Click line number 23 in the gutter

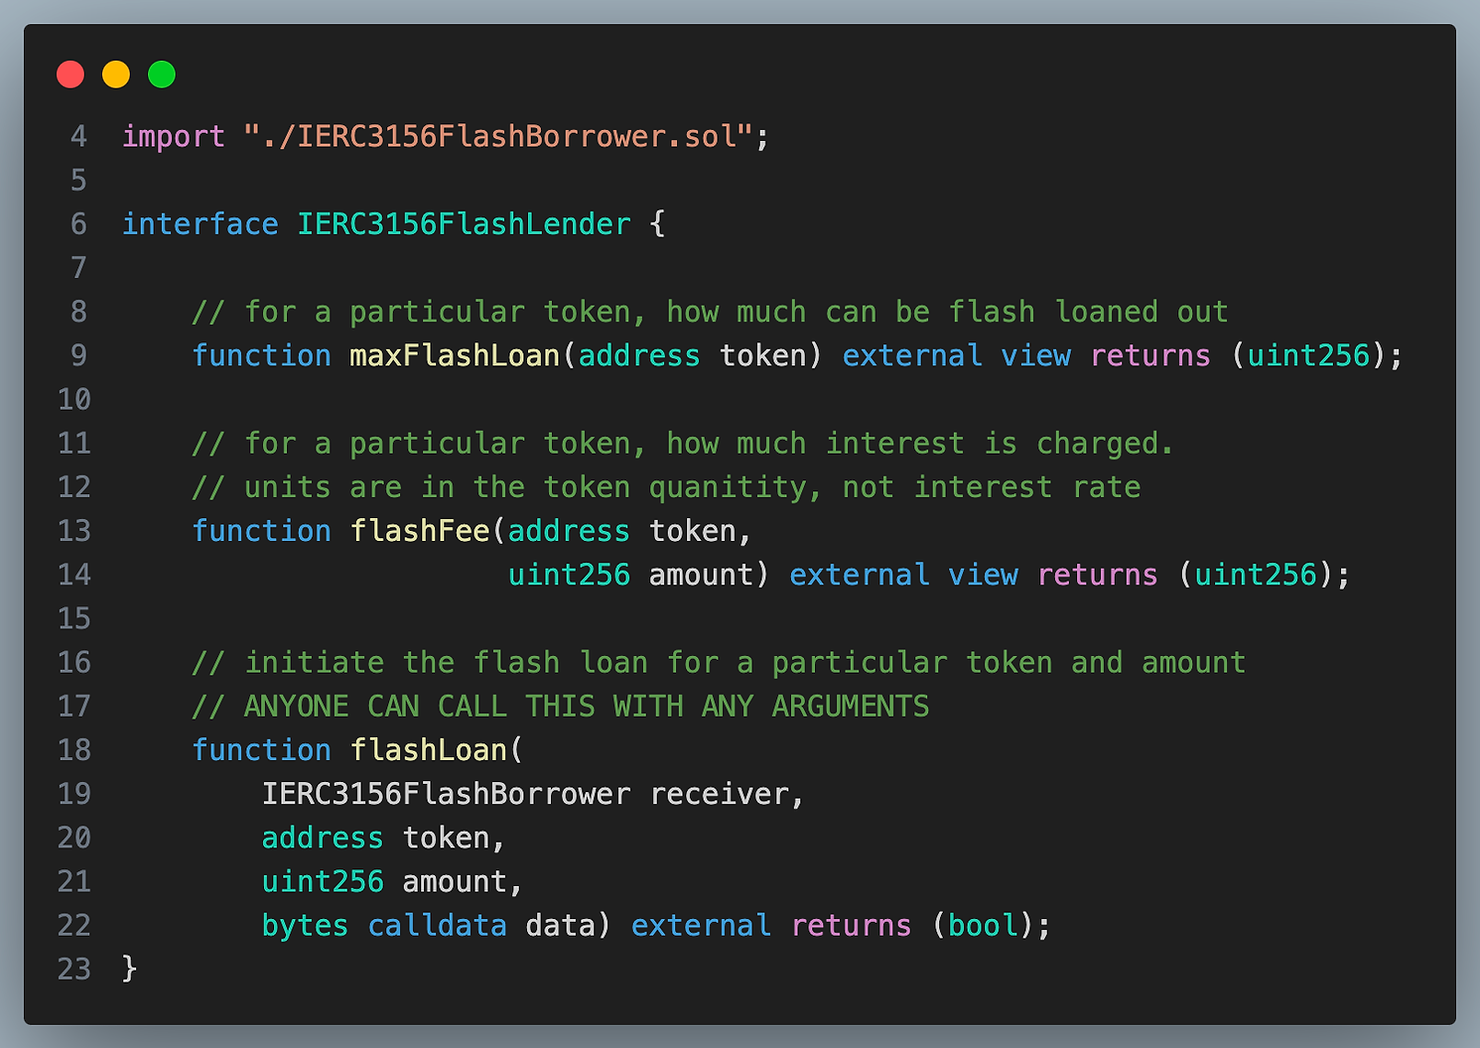74,969
